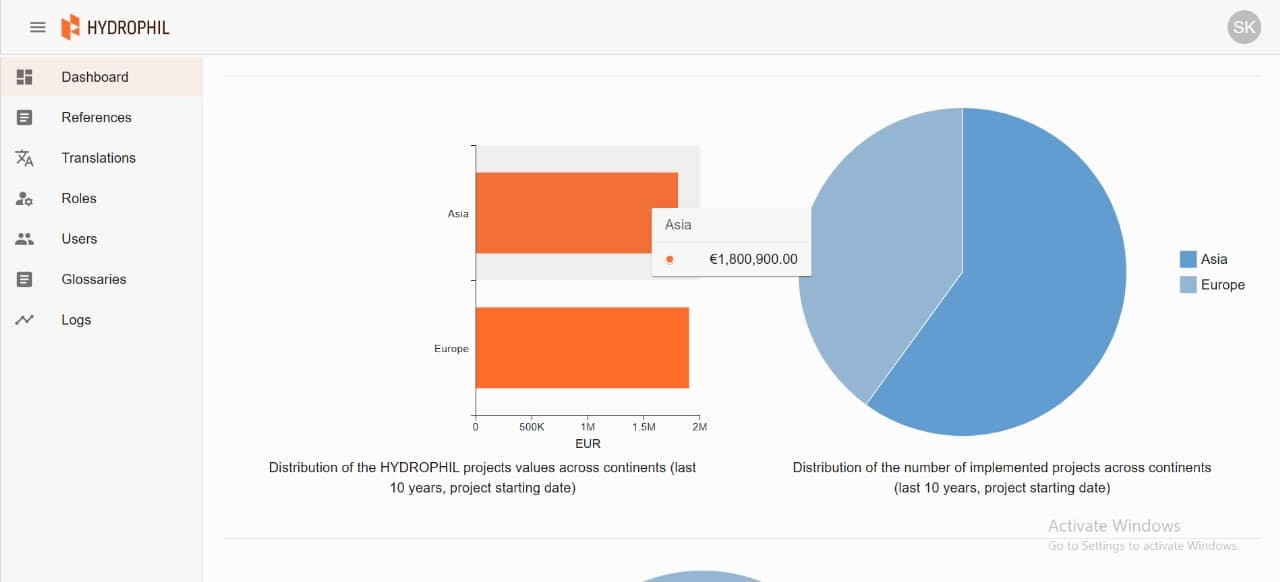Screen dimensions: 1280x582
Task: Select Roles in the sidebar
Action: point(101,198)
